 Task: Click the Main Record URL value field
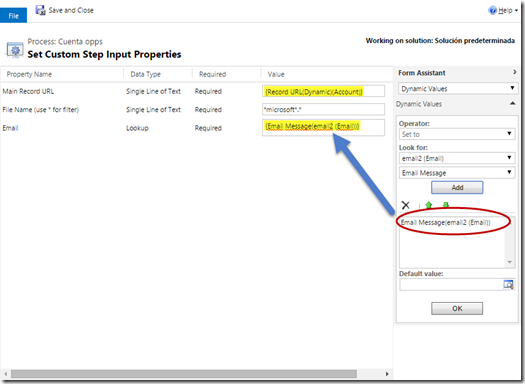323,91
